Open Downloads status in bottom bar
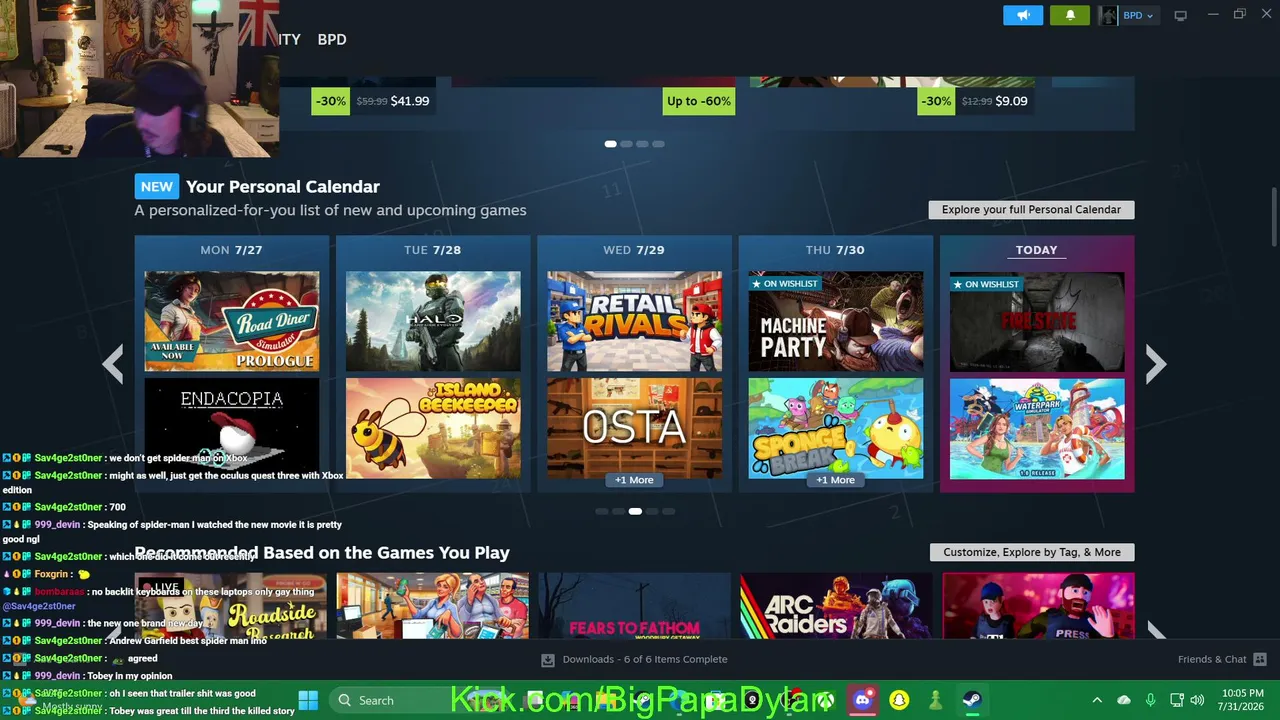 point(645,659)
